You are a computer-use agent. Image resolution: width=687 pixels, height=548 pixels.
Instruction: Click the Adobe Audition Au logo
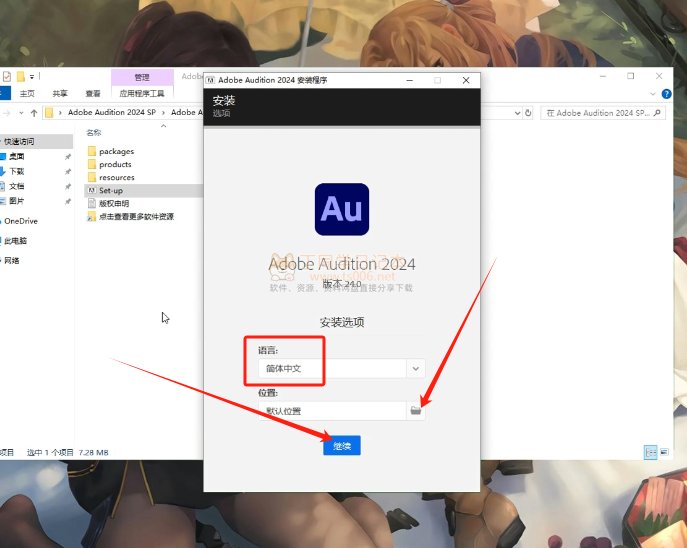tap(342, 209)
